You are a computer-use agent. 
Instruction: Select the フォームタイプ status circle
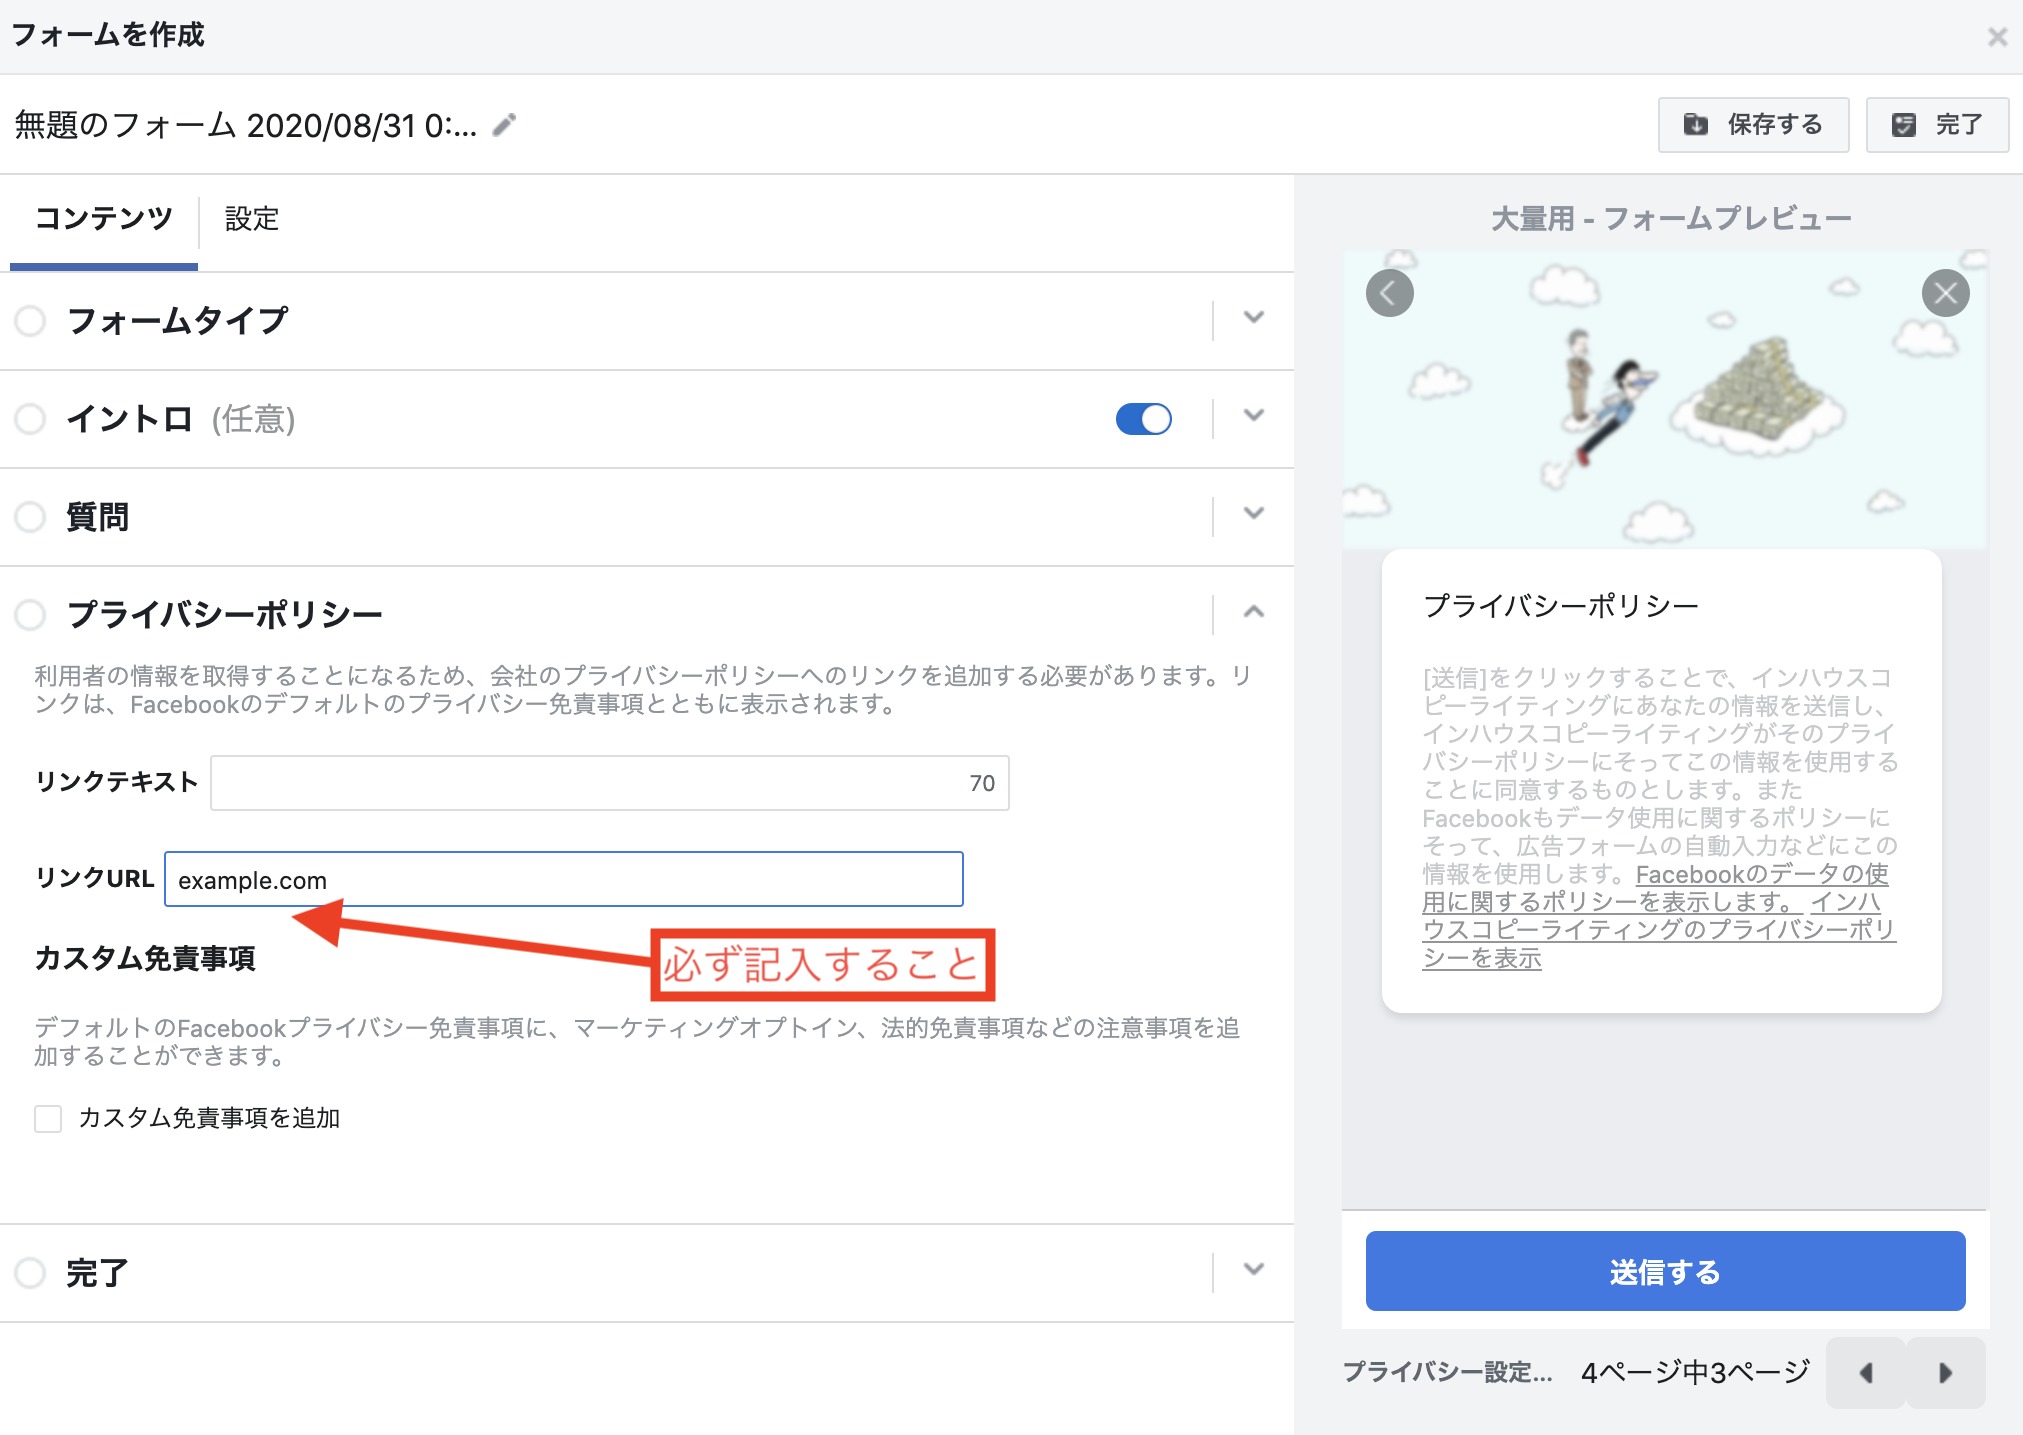pos(30,321)
